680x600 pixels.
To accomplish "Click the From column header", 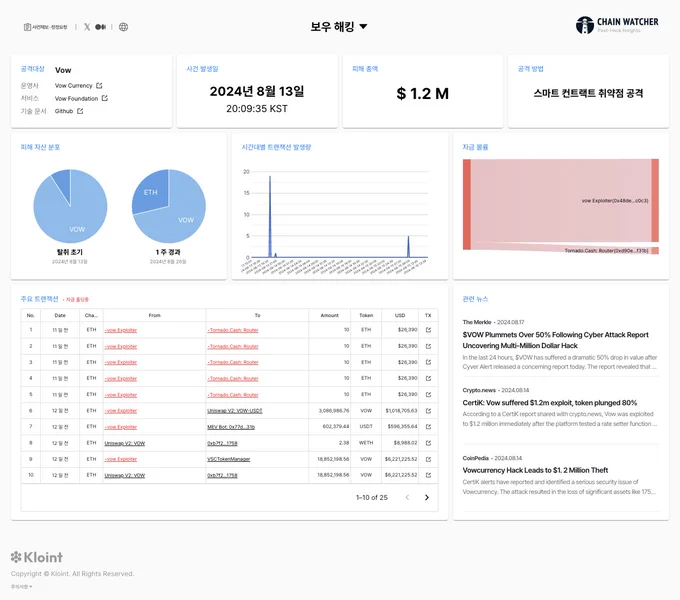I will [154, 315].
